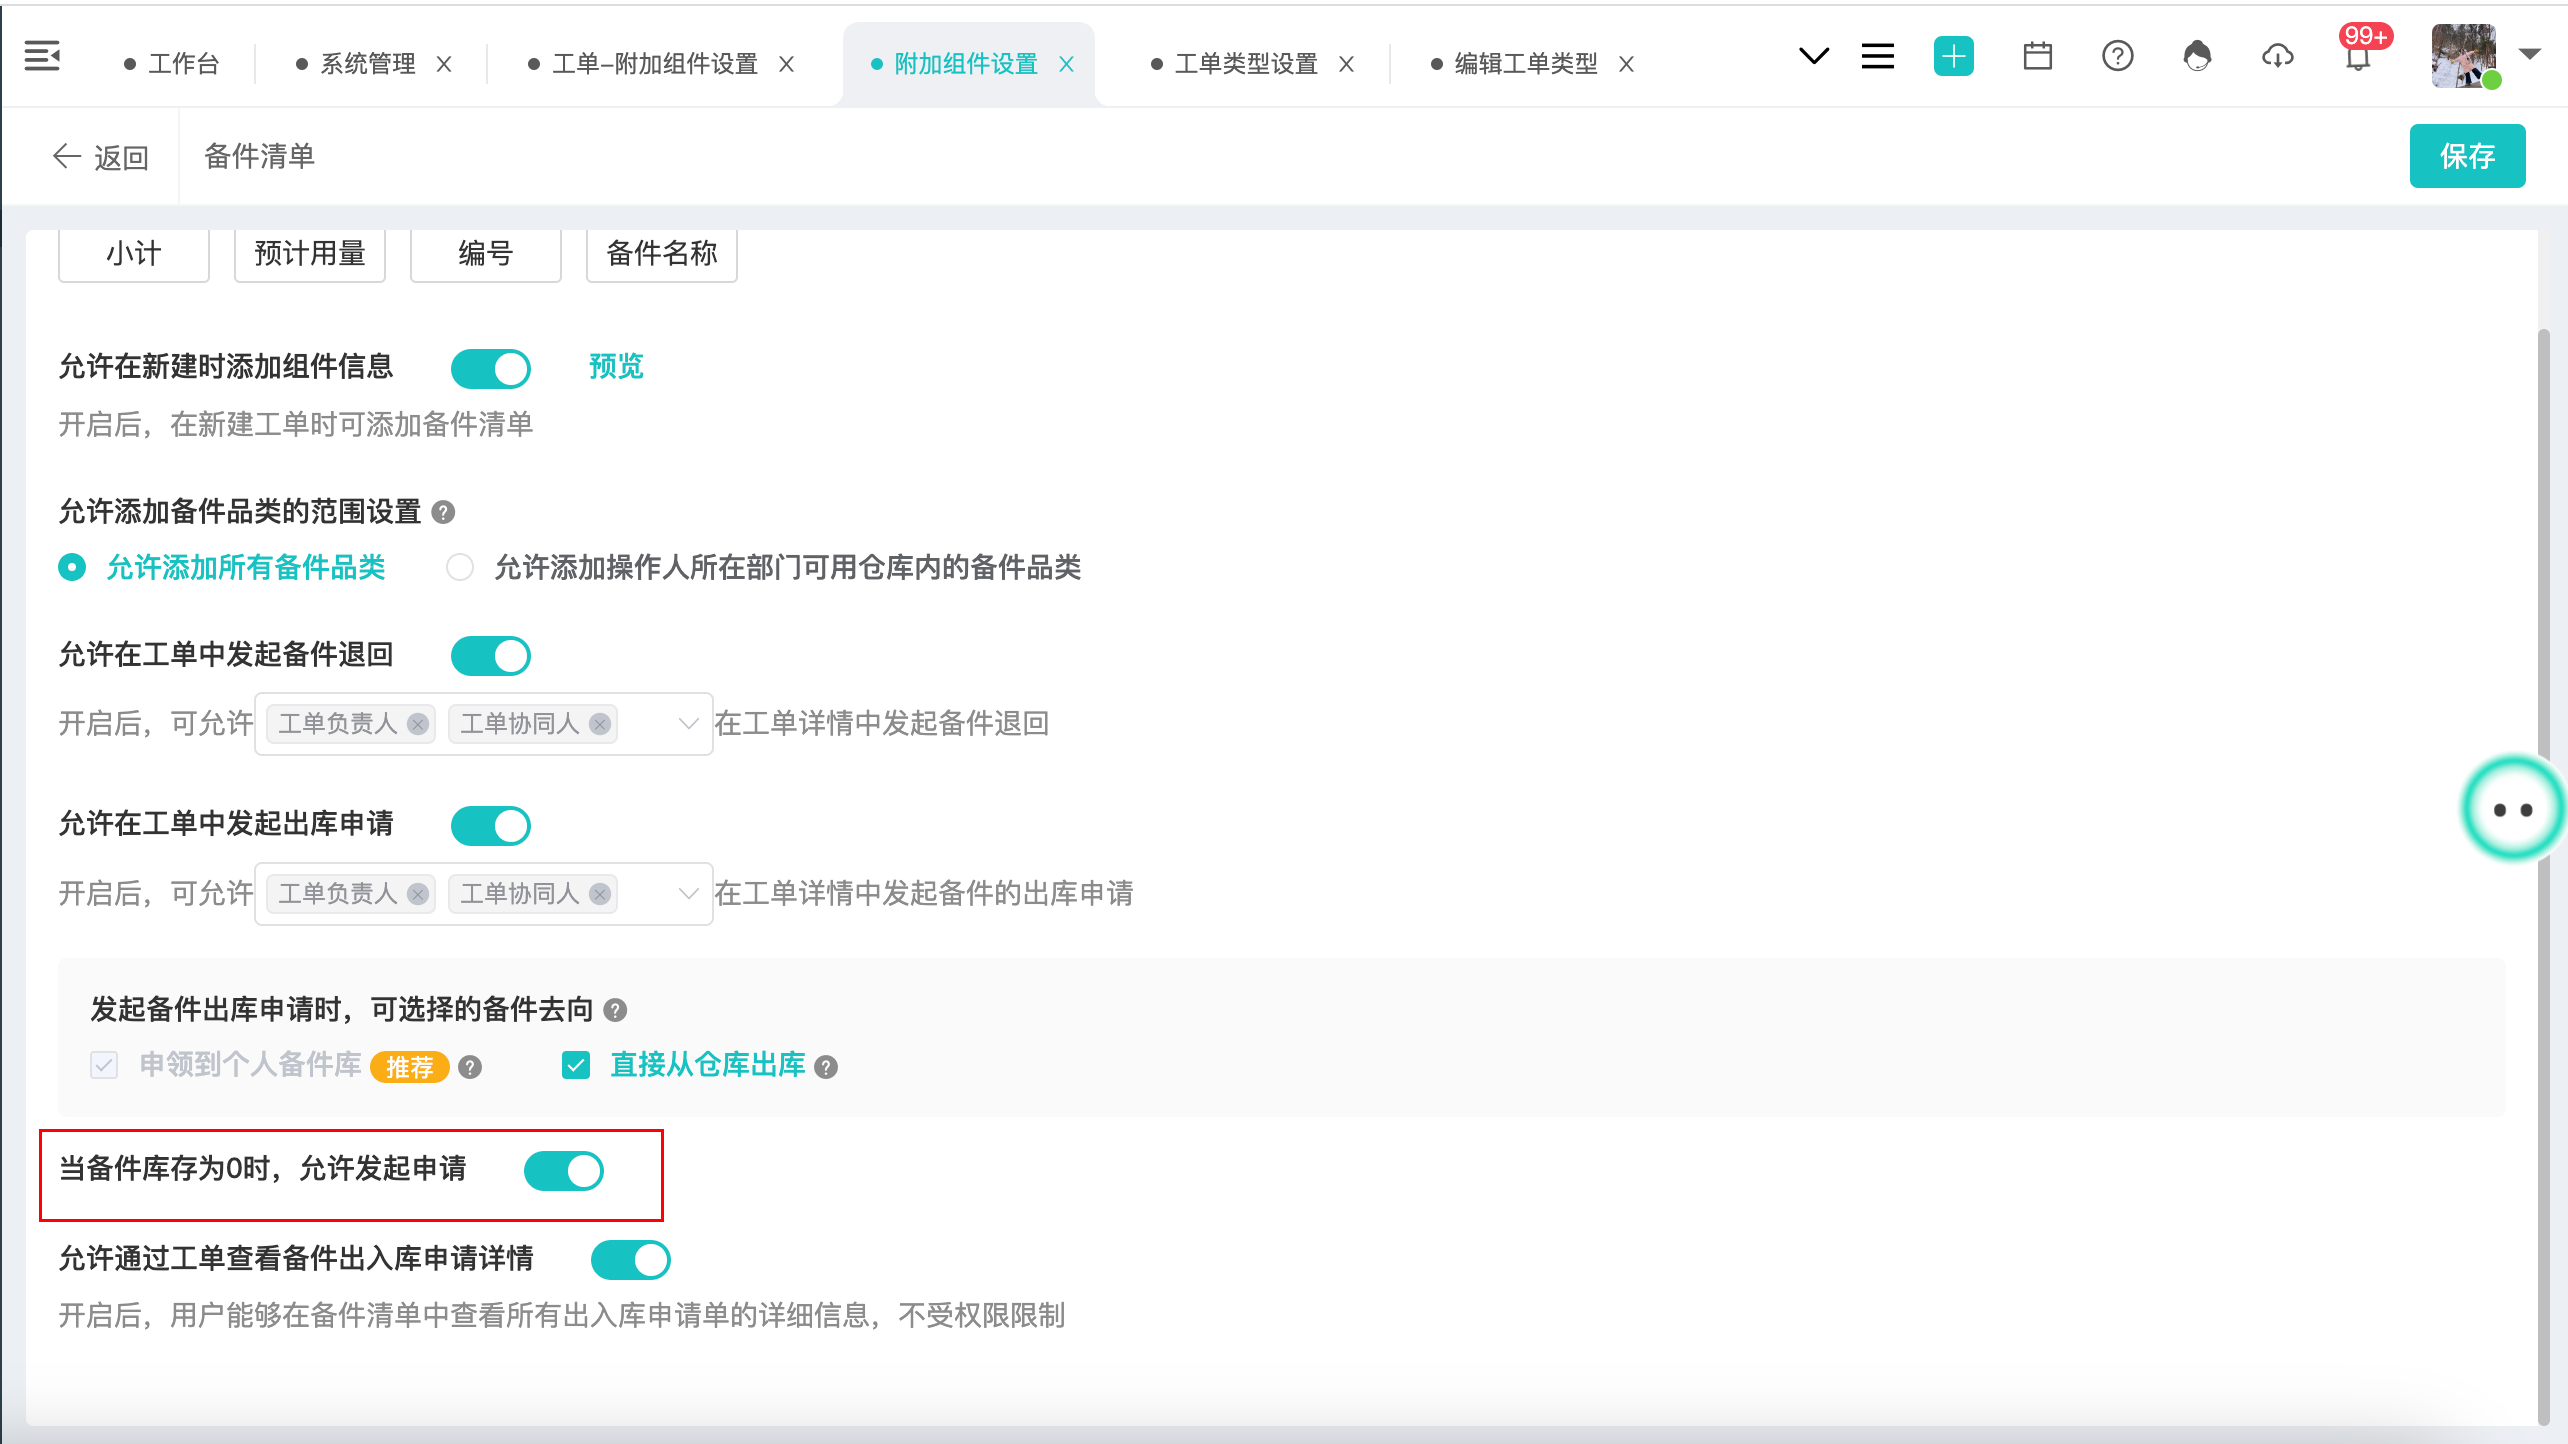Open the tab list chevron dropdown
The height and width of the screenshot is (1444, 2568).
(1813, 56)
